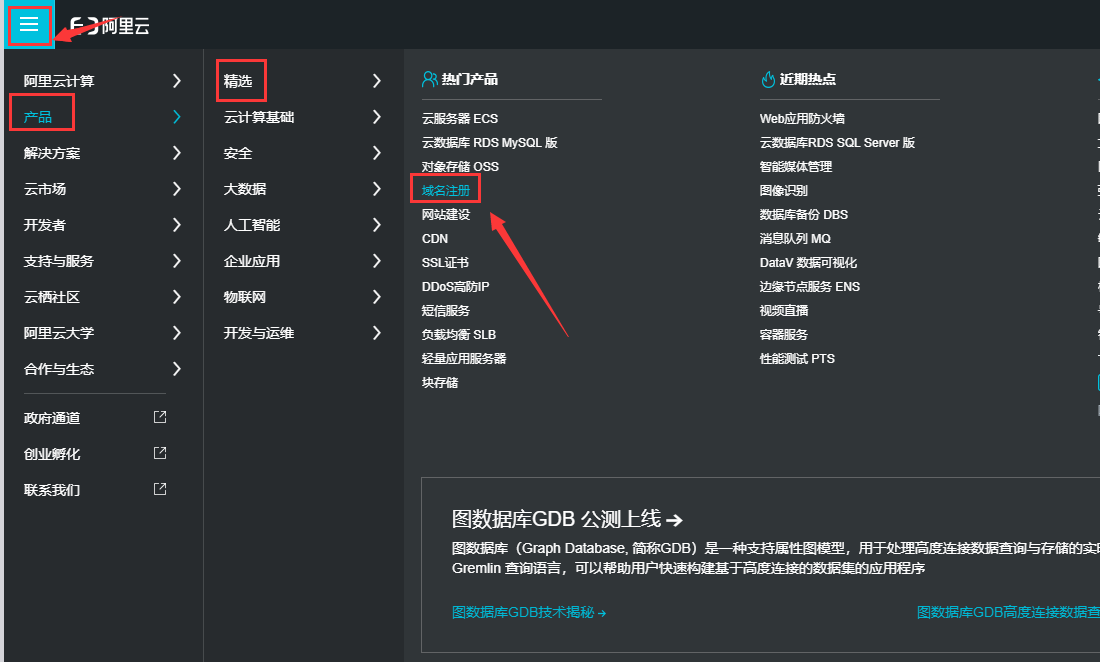Open 消息队列 MQ link

click(796, 238)
